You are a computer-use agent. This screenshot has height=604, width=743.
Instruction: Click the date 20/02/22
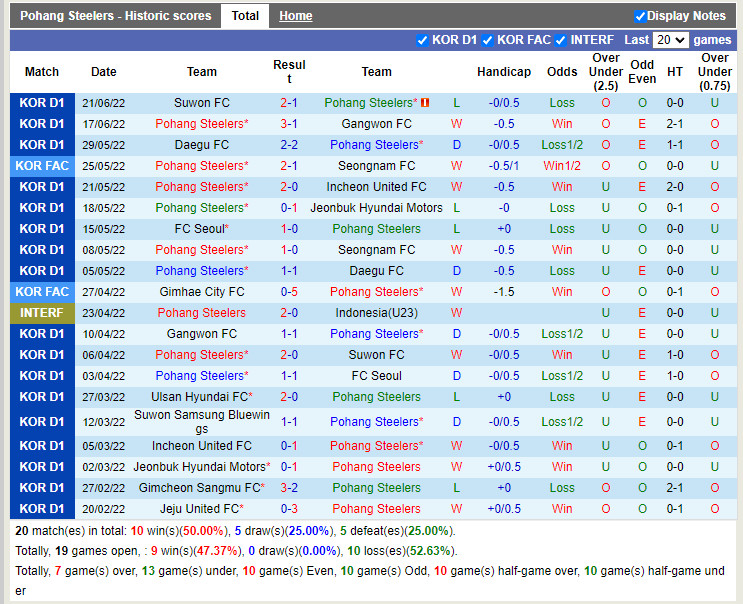click(104, 509)
